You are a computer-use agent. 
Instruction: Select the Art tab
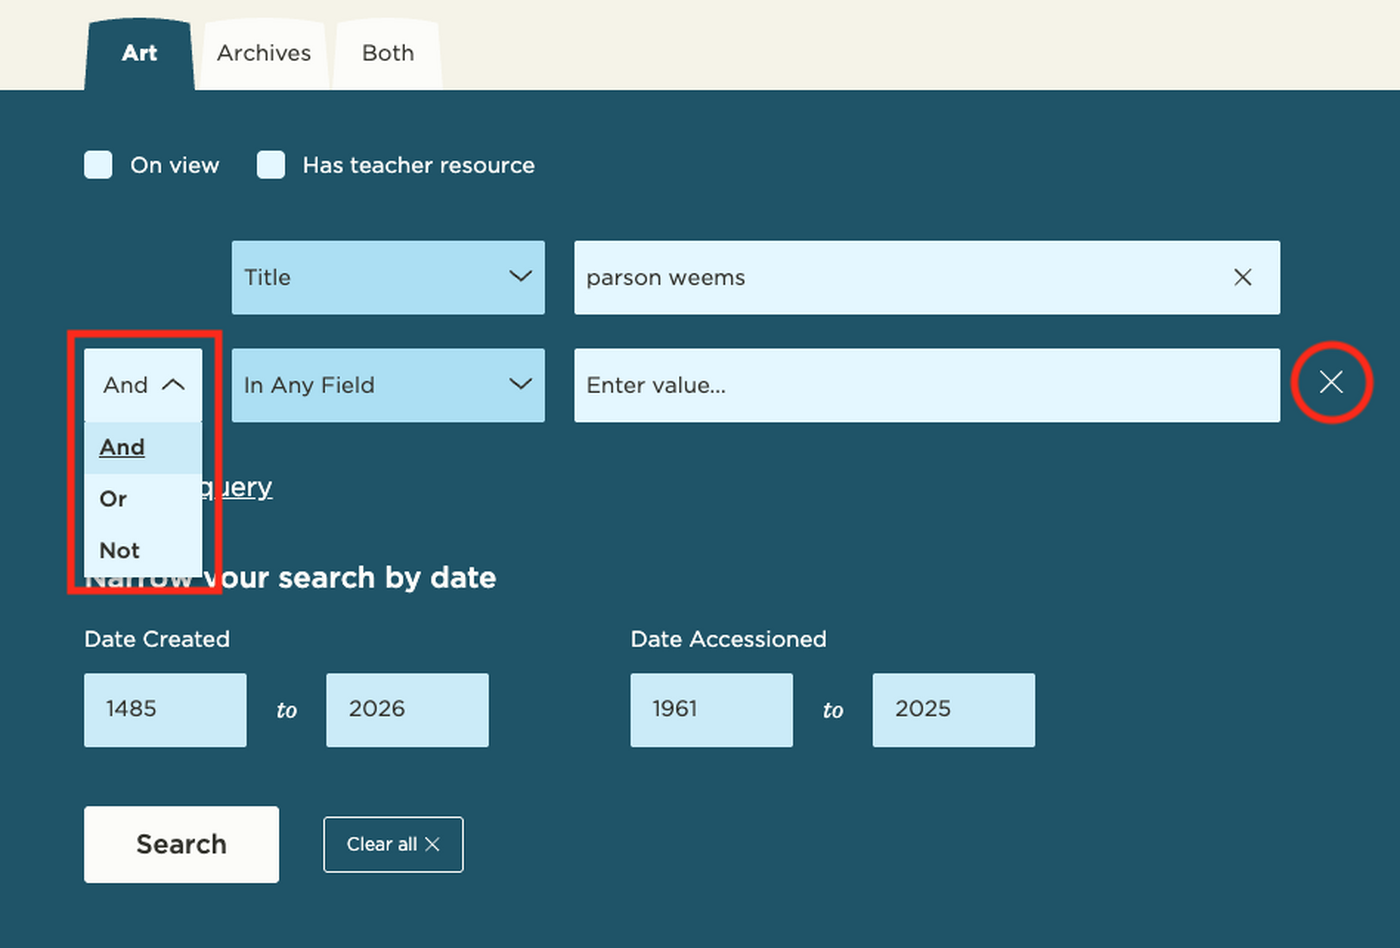139,53
